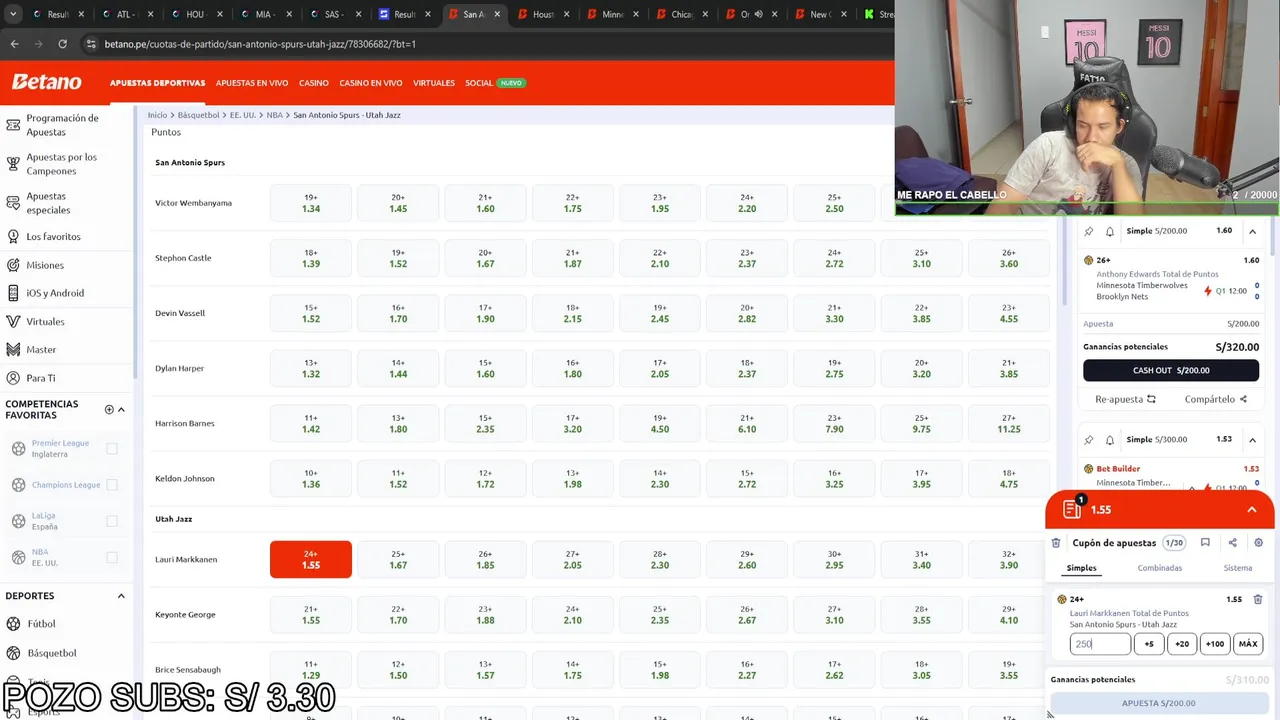1280x720 pixels.
Task: Collapse the bet slip header 1.55
Action: 1252,510
